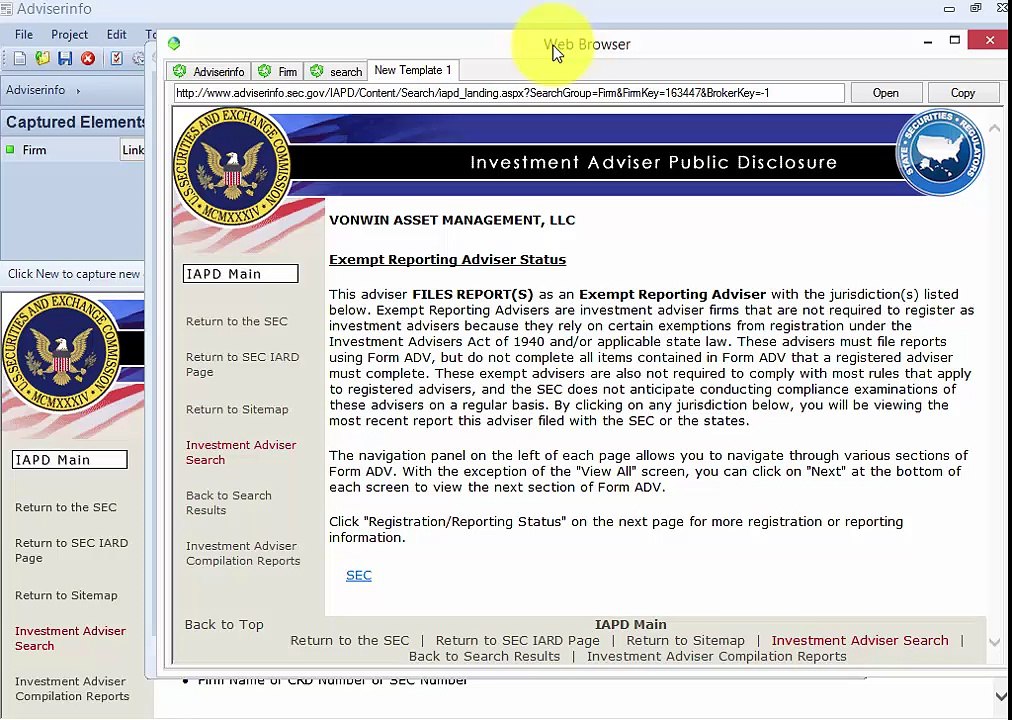Image resolution: width=1012 pixels, height=720 pixels.
Task: Click the green icon on search tab
Action: (x=316, y=71)
